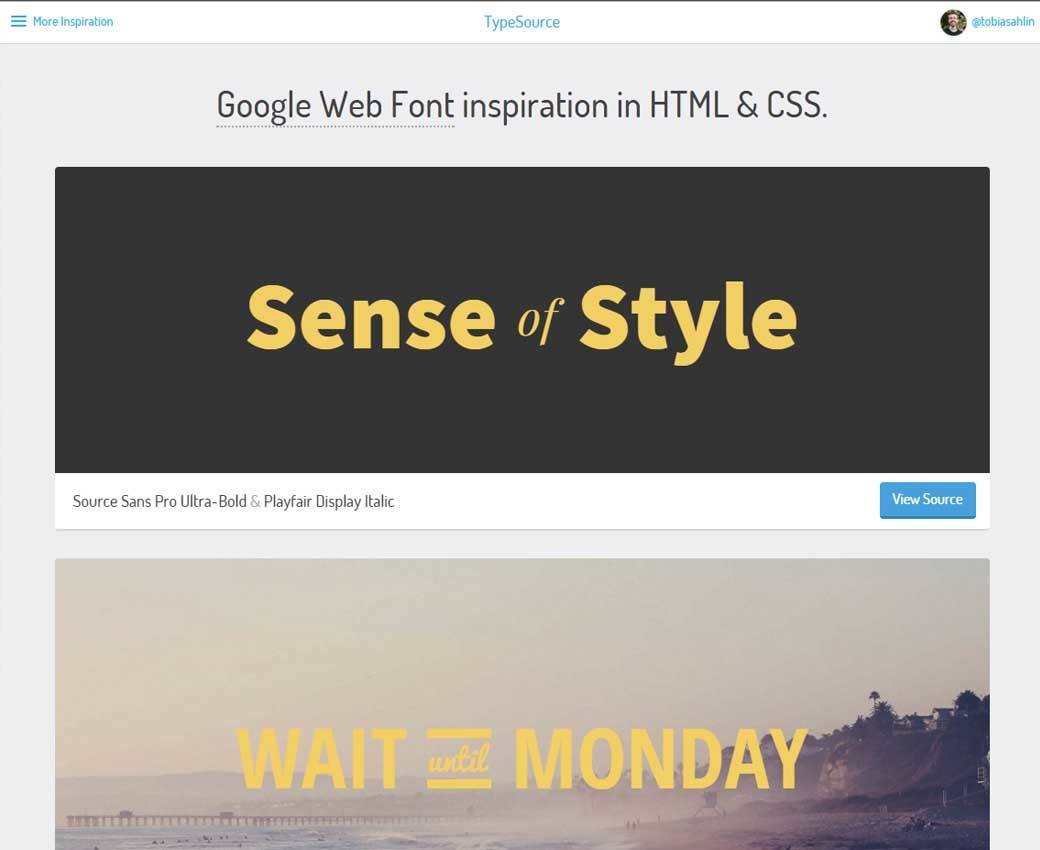The height and width of the screenshot is (850, 1040).
Task: Click the 'until' script emblem icon
Action: 459,760
